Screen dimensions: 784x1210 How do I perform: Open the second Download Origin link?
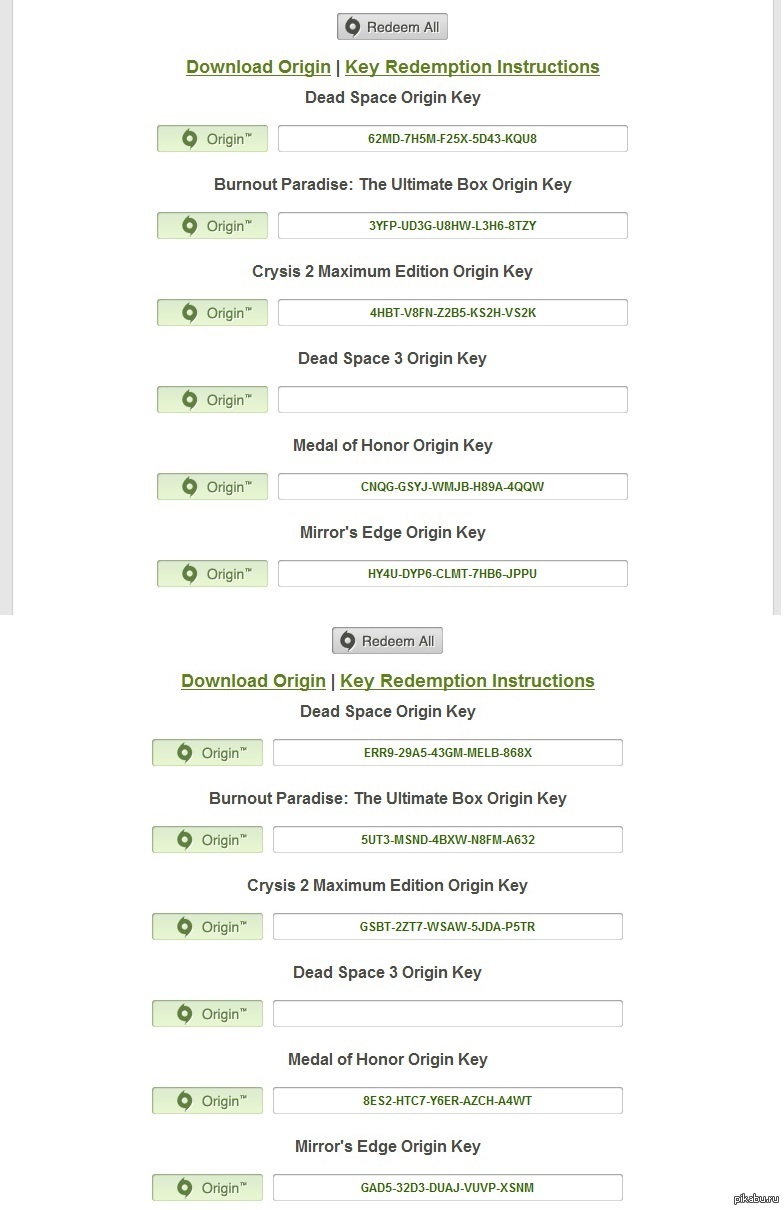pos(253,681)
